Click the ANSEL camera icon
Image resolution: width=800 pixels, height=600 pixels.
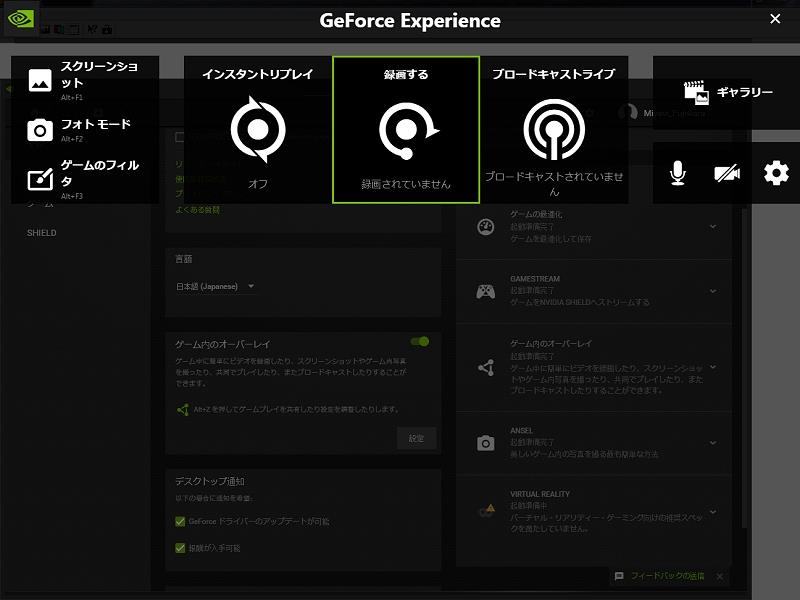[485, 443]
